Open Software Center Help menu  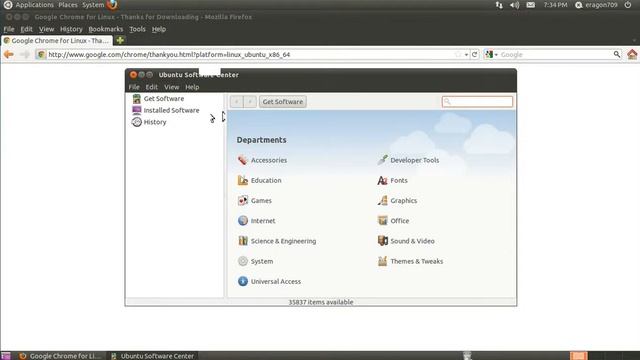coord(192,87)
